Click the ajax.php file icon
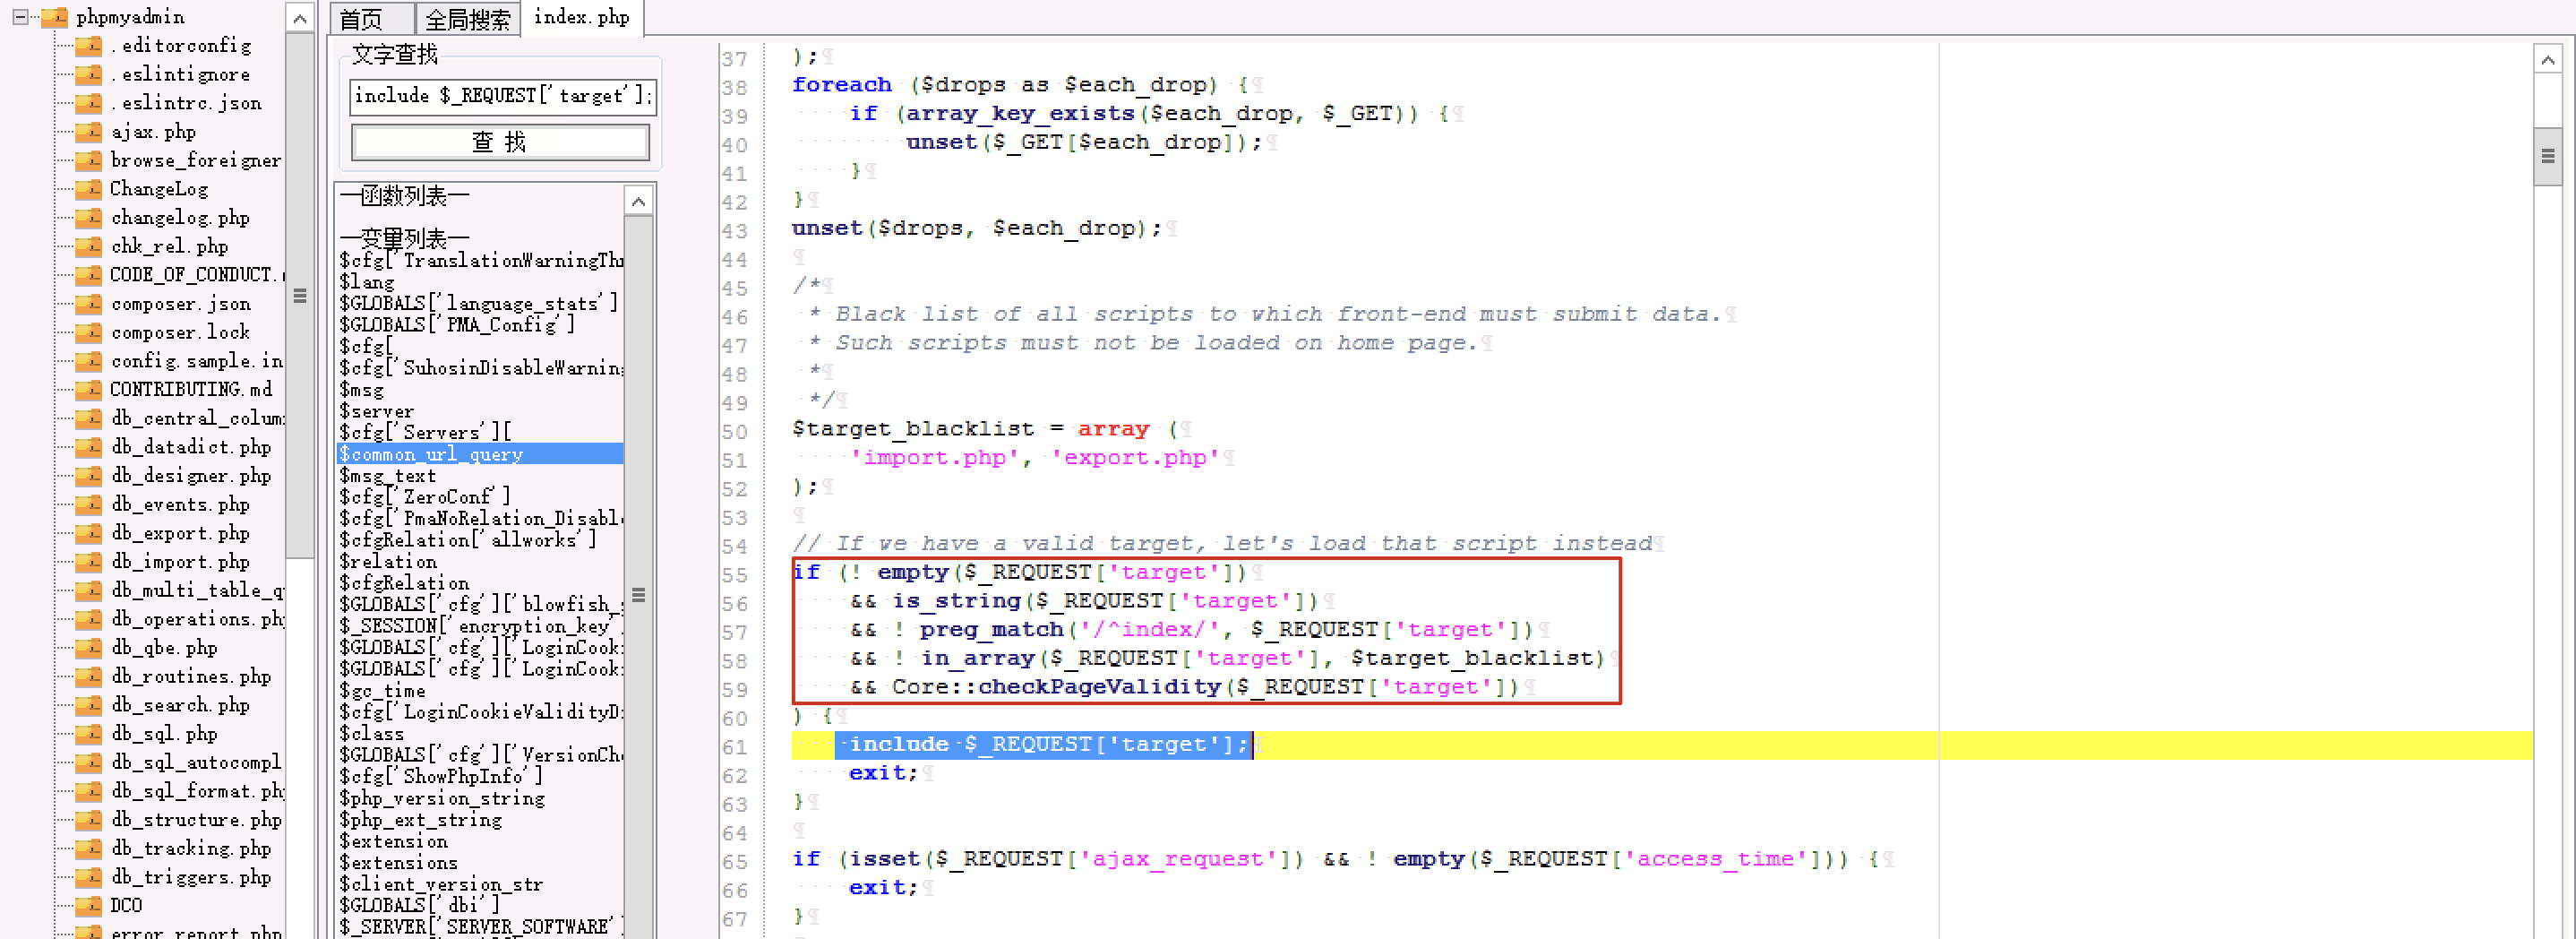Screen dimensions: 2576x939 pos(89,131)
